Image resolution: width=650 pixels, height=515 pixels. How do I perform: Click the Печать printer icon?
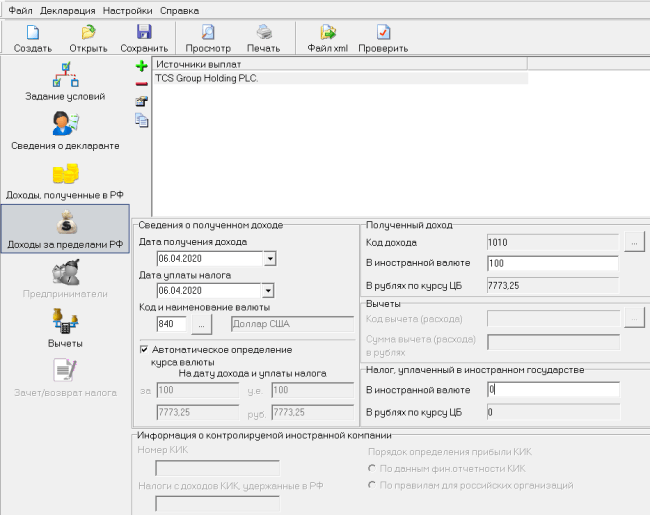tap(263, 37)
